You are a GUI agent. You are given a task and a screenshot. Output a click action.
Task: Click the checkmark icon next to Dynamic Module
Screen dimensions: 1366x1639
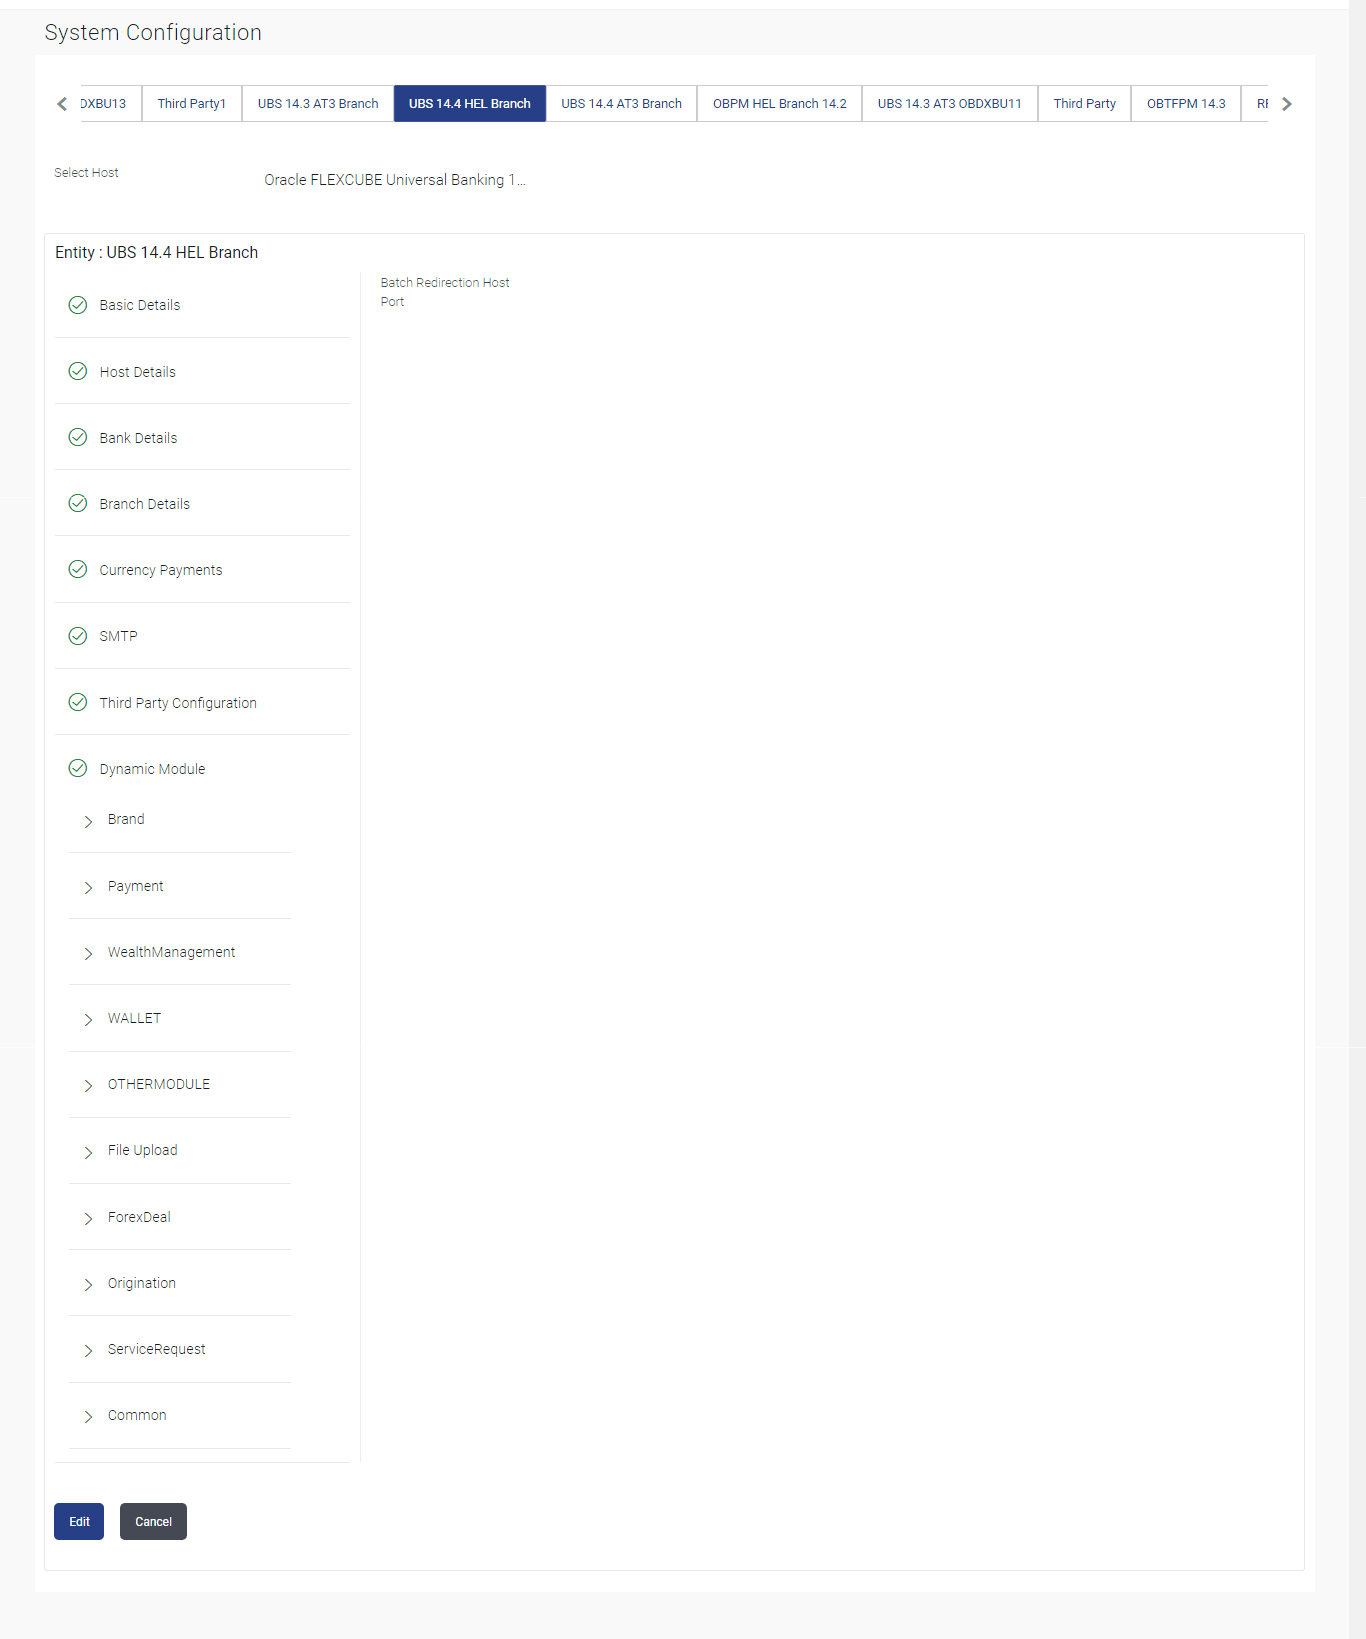[78, 768]
